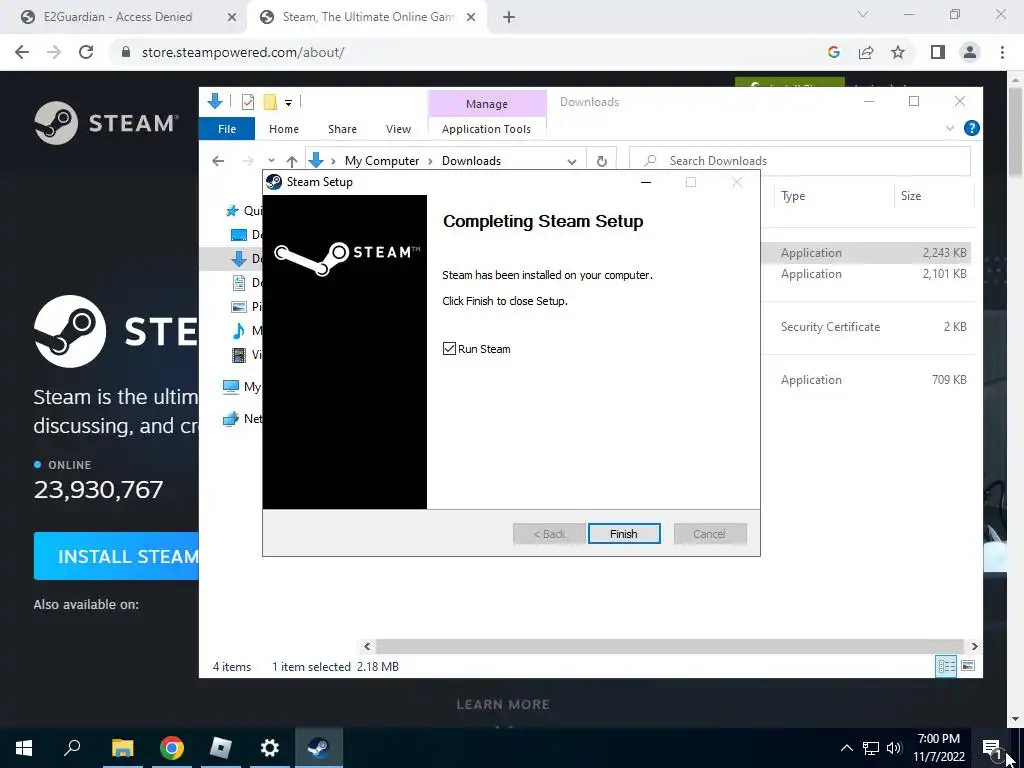This screenshot has width=1024, height=768.
Task: Expand recent locations dropdown in Explorer
Action: [271, 161]
